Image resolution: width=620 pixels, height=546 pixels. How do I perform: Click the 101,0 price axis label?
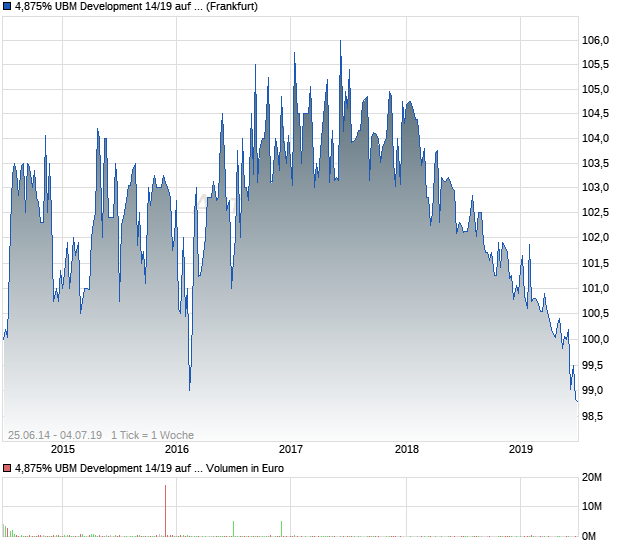point(595,288)
